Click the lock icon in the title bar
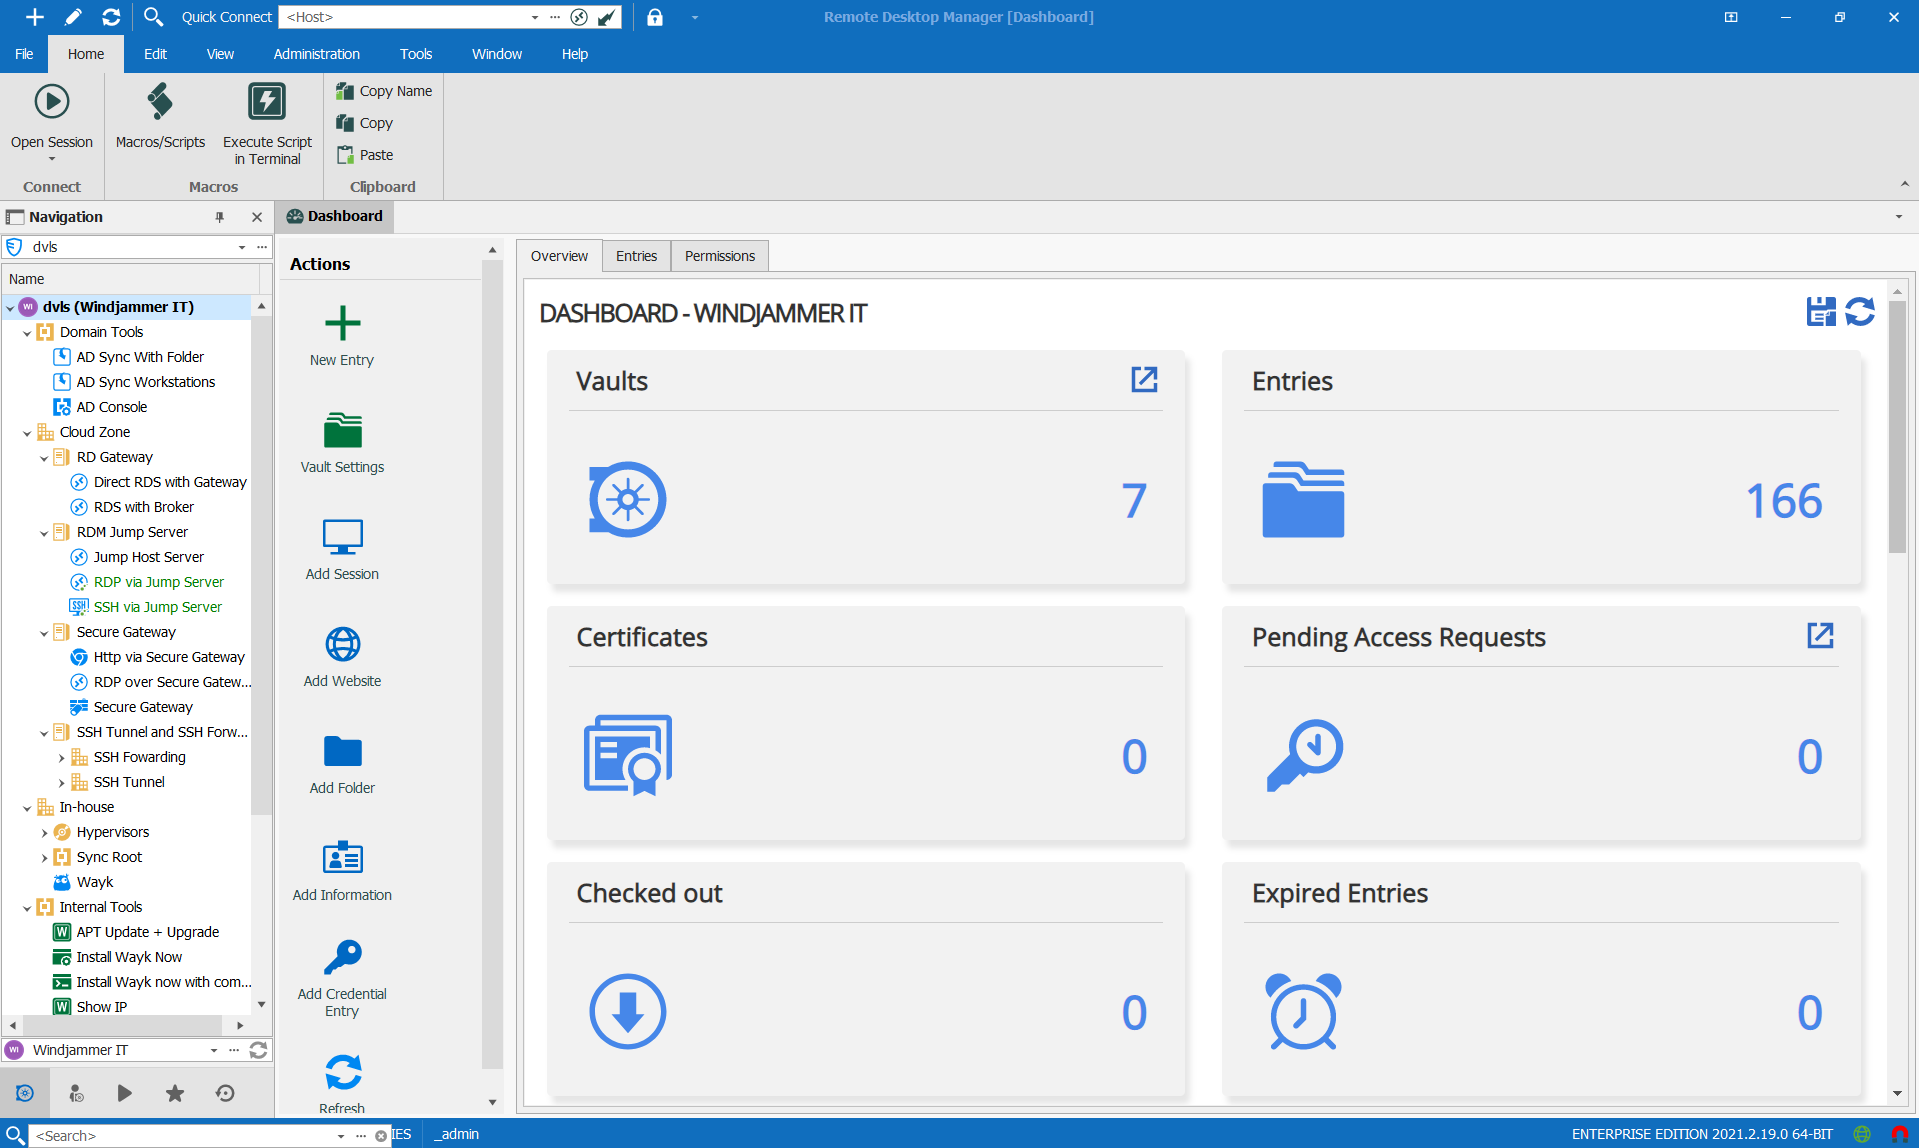 click(655, 17)
